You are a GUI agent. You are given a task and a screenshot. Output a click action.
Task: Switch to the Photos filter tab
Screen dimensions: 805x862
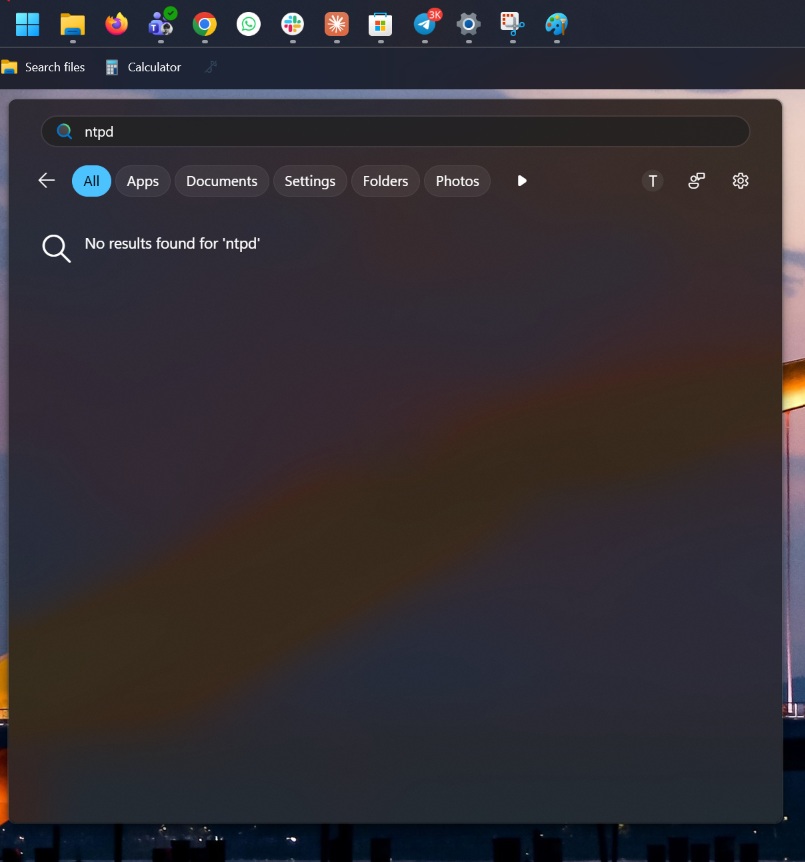457,181
